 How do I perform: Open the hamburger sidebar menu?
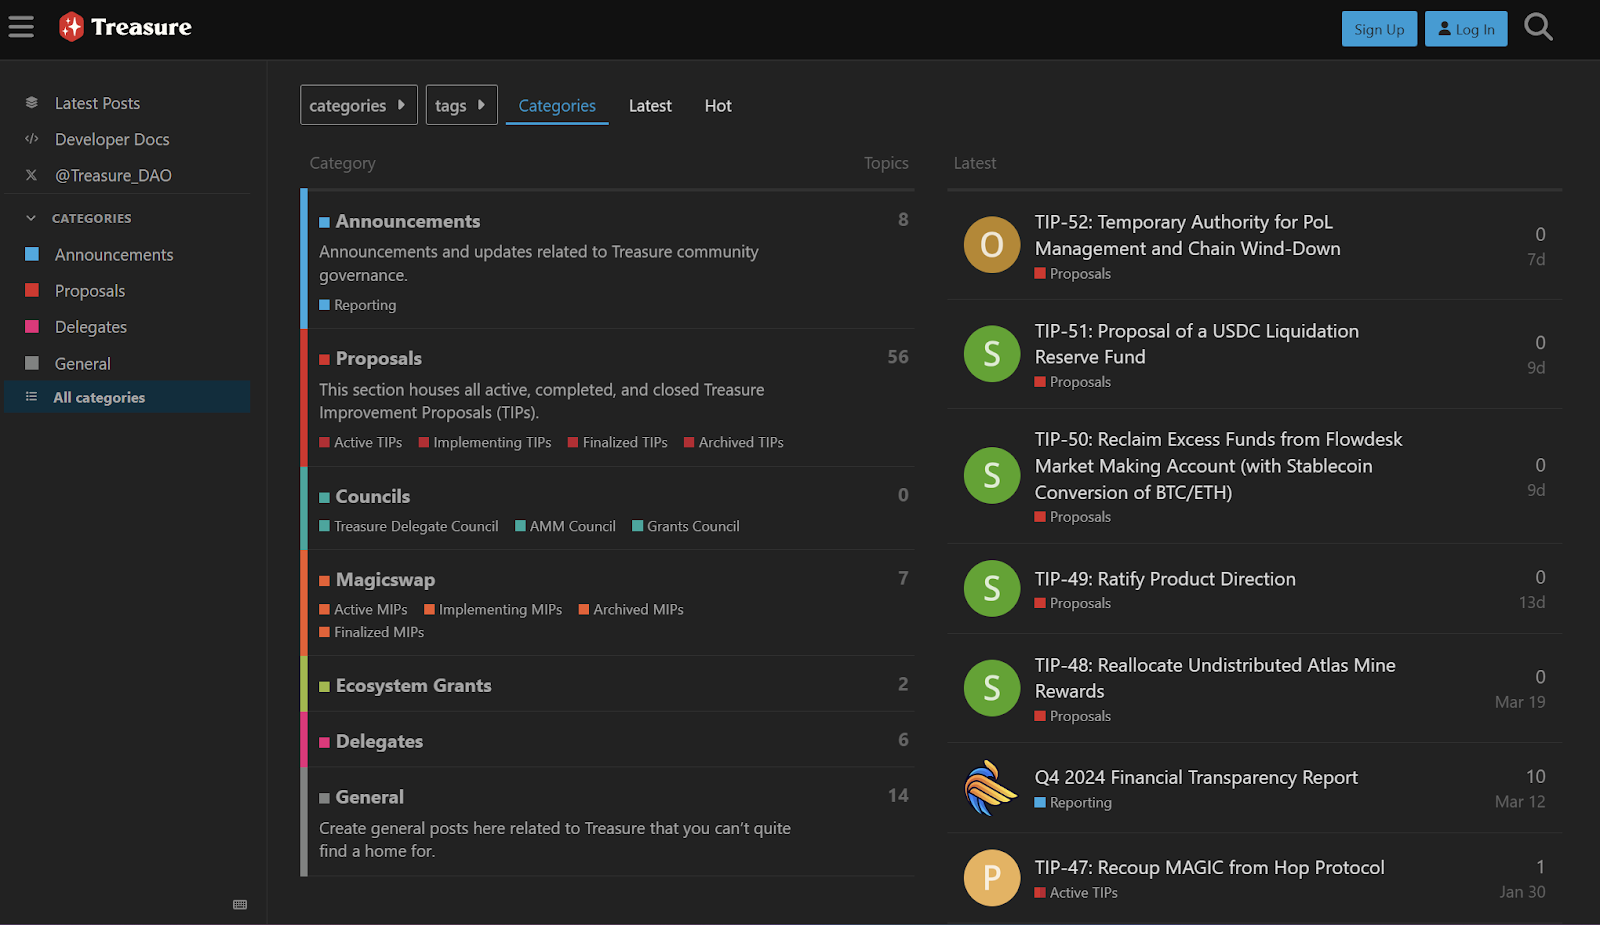(x=21, y=27)
